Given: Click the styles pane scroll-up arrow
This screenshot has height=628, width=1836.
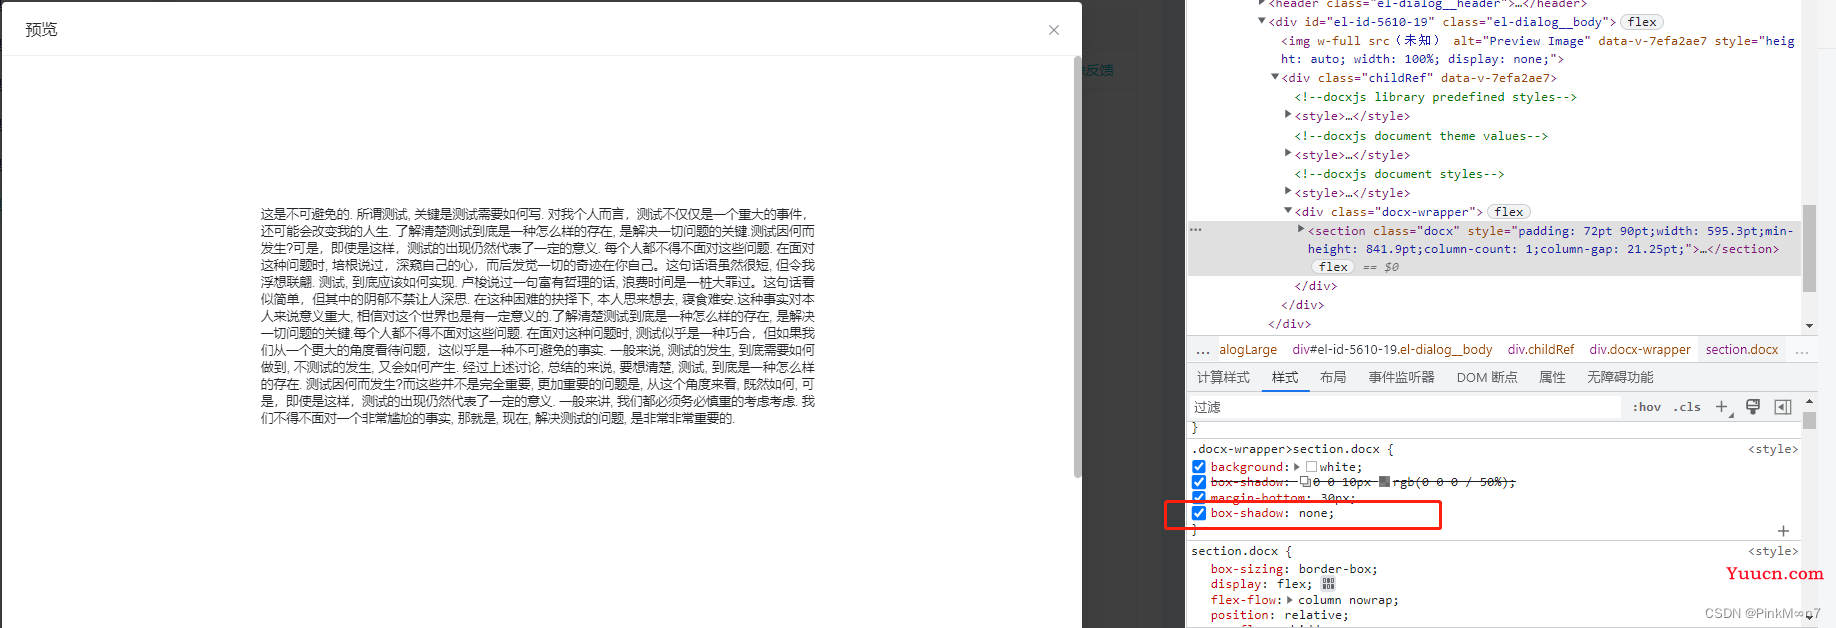Looking at the screenshot, I should 1809,401.
